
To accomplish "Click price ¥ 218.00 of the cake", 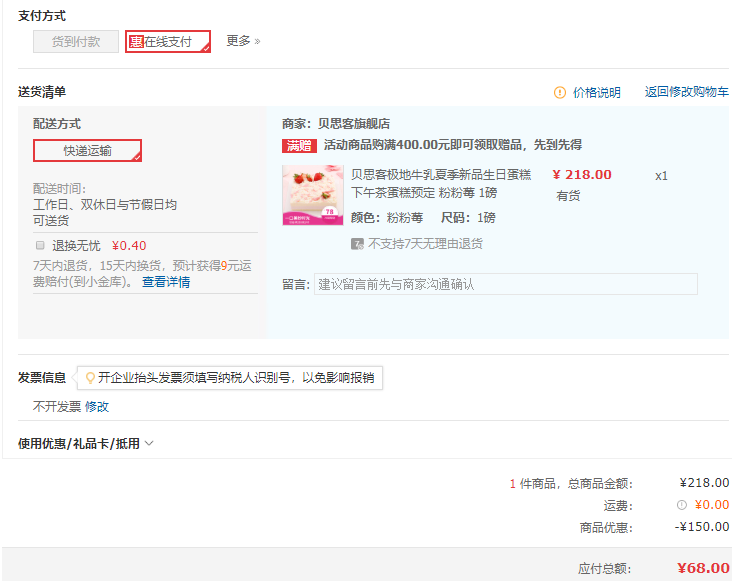I will tap(582, 175).
